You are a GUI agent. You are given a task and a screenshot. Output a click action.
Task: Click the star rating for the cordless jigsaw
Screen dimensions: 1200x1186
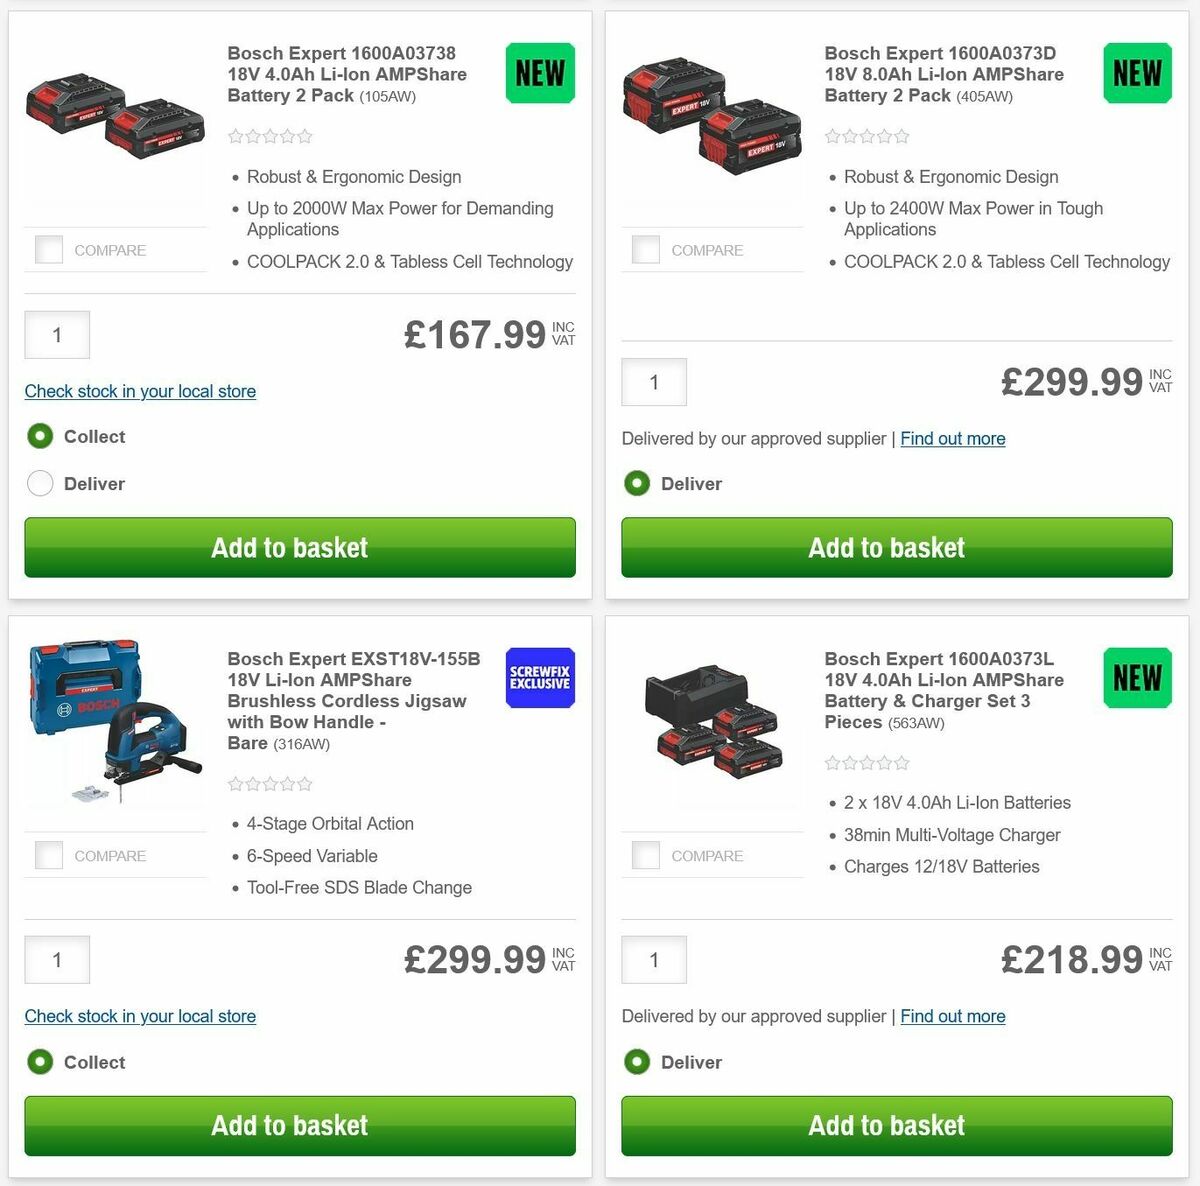(269, 784)
